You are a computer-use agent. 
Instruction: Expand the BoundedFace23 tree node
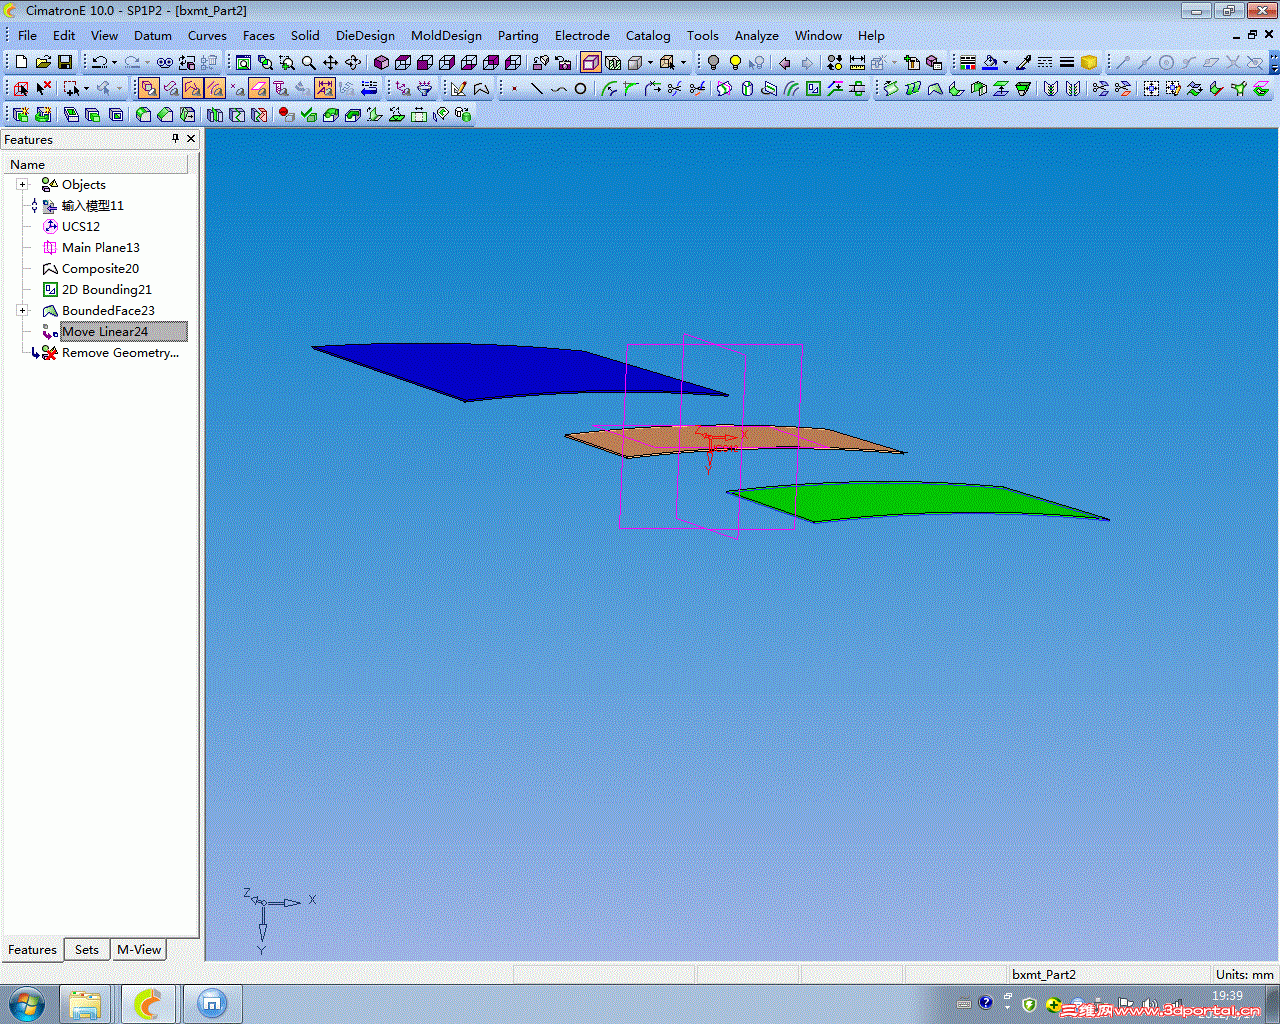tap(22, 310)
